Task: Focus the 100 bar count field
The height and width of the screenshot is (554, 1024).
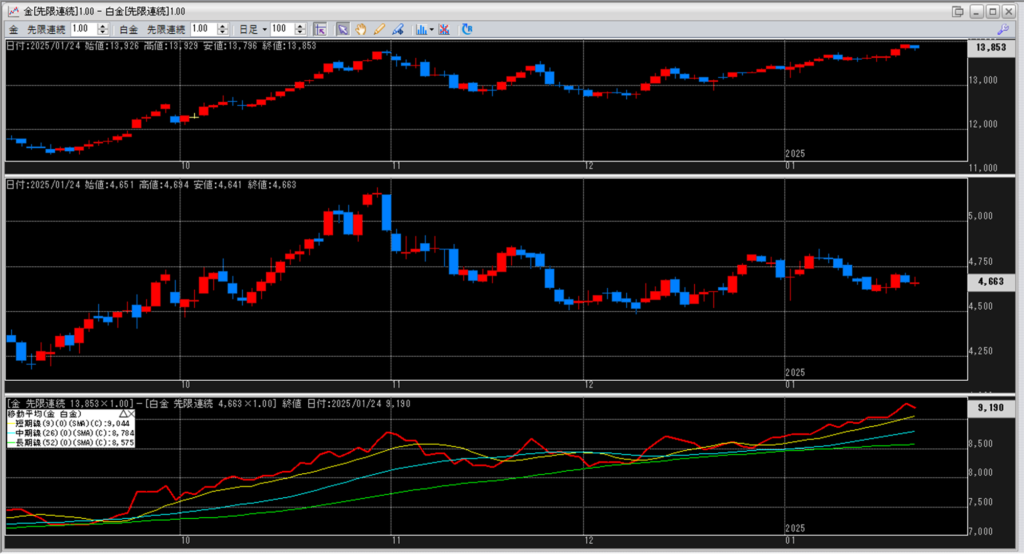Action: (282, 29)
